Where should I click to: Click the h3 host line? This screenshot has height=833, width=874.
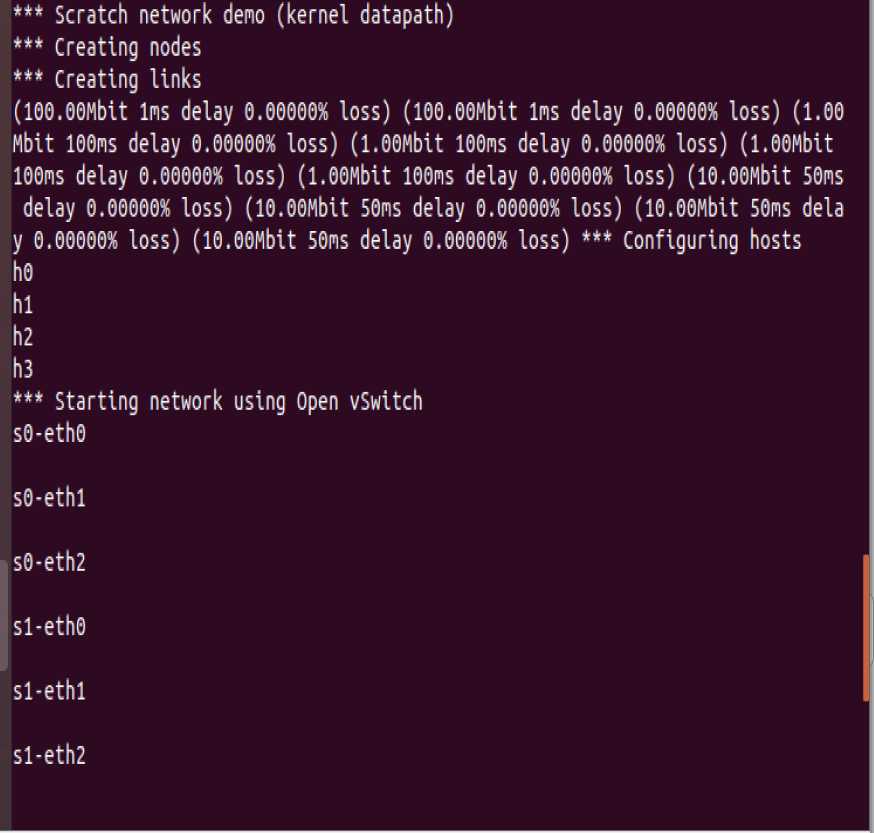click(23, 369)
